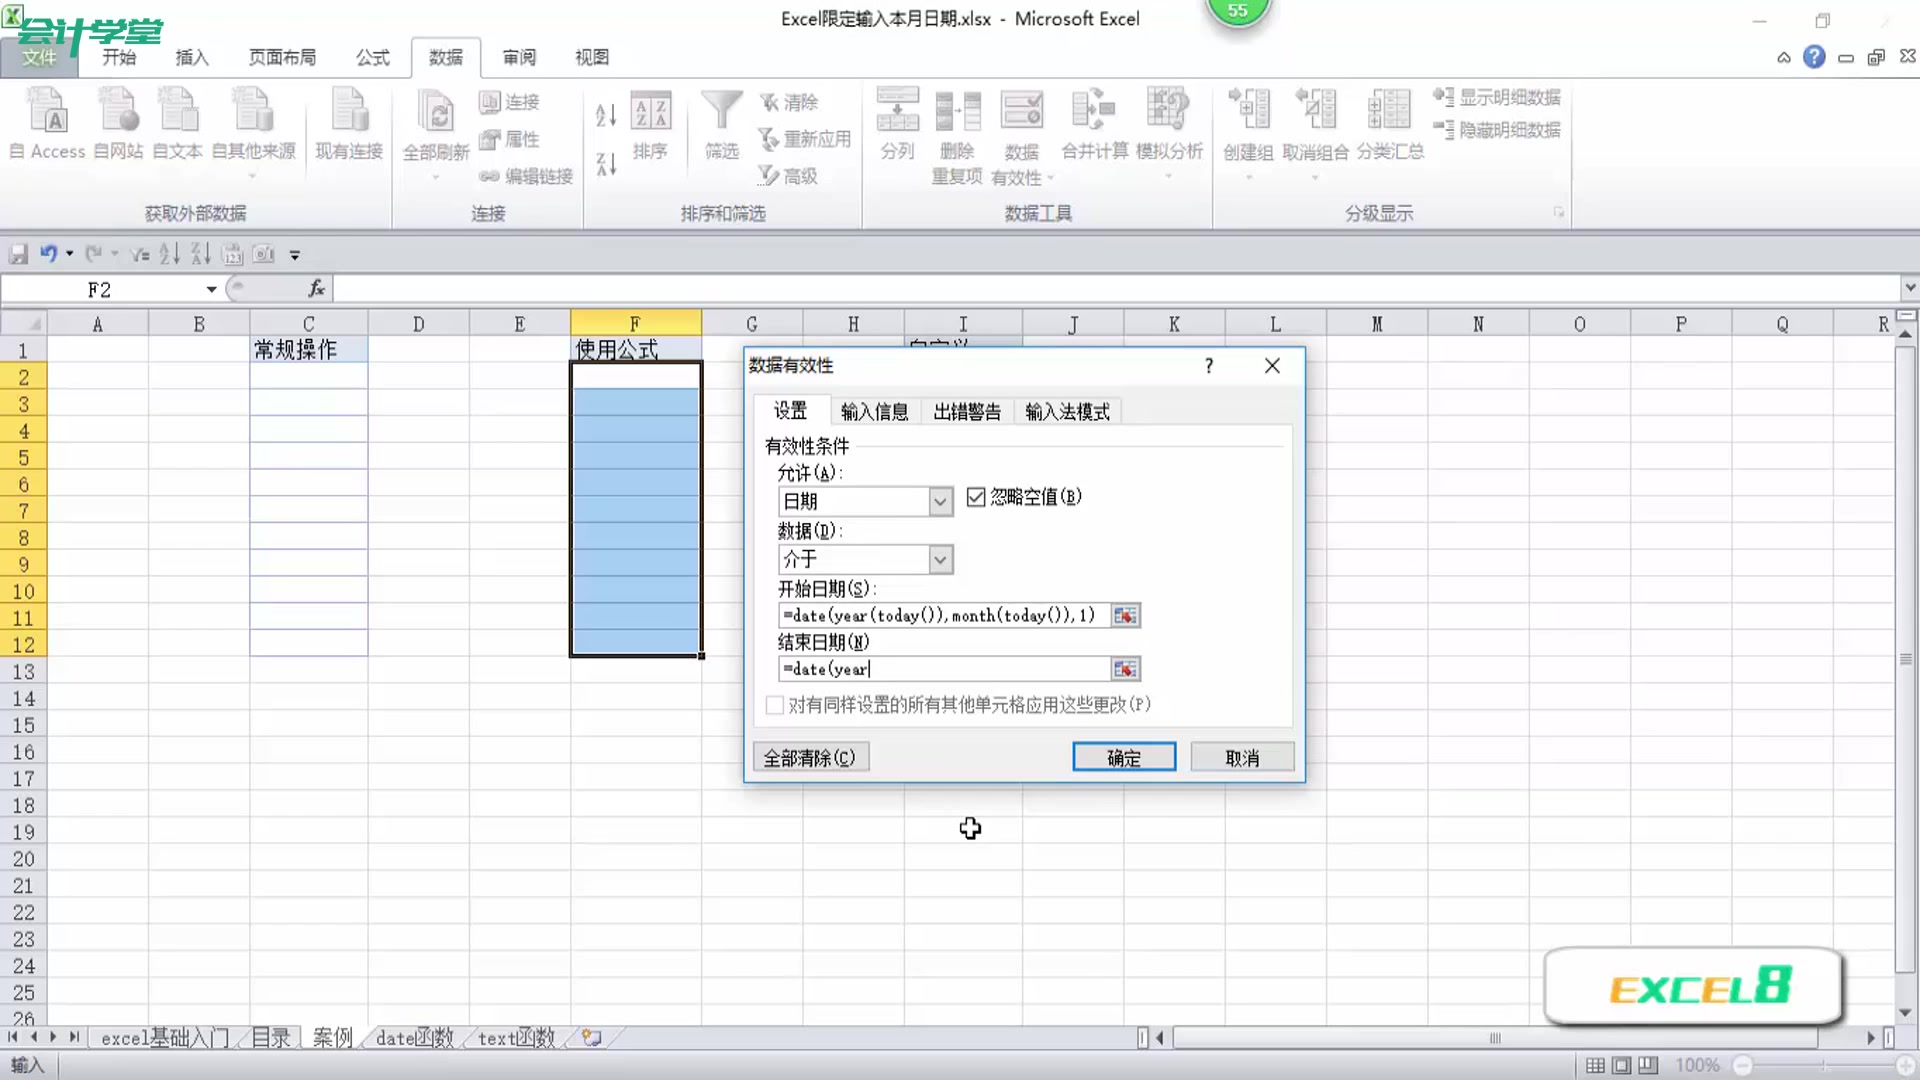Open the 允许 validation type dropdown
This screenshot has height=1080, width=1920.
click(x=938, y=501)
